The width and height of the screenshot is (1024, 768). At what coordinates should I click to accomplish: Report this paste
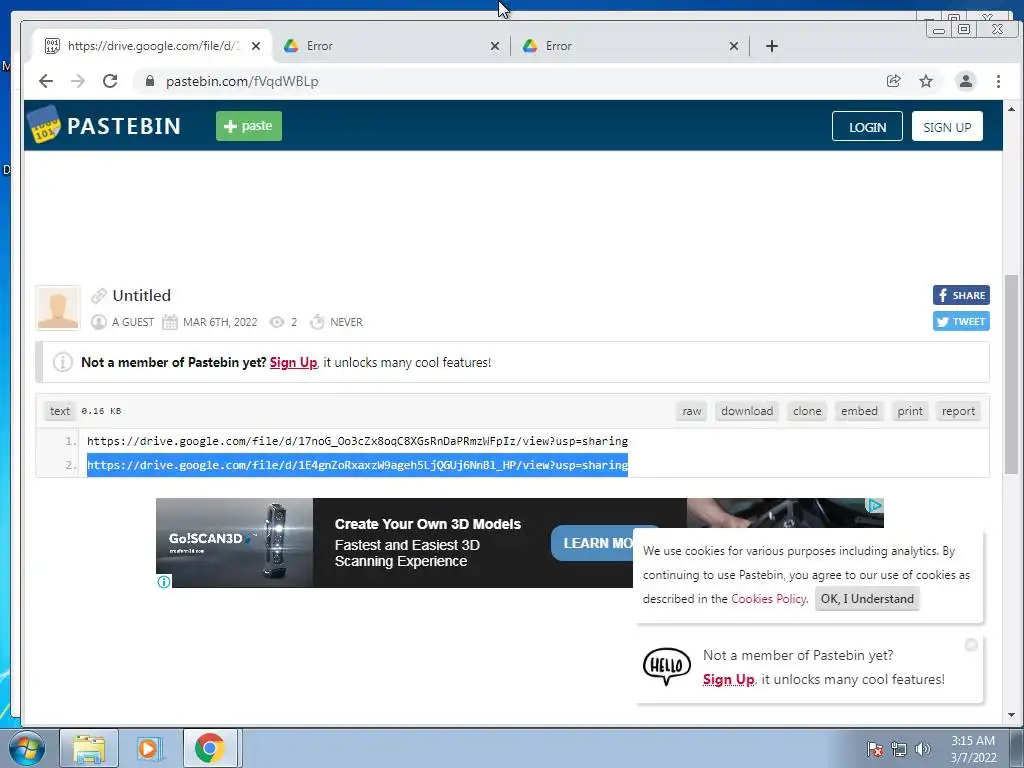pos(958,411)
